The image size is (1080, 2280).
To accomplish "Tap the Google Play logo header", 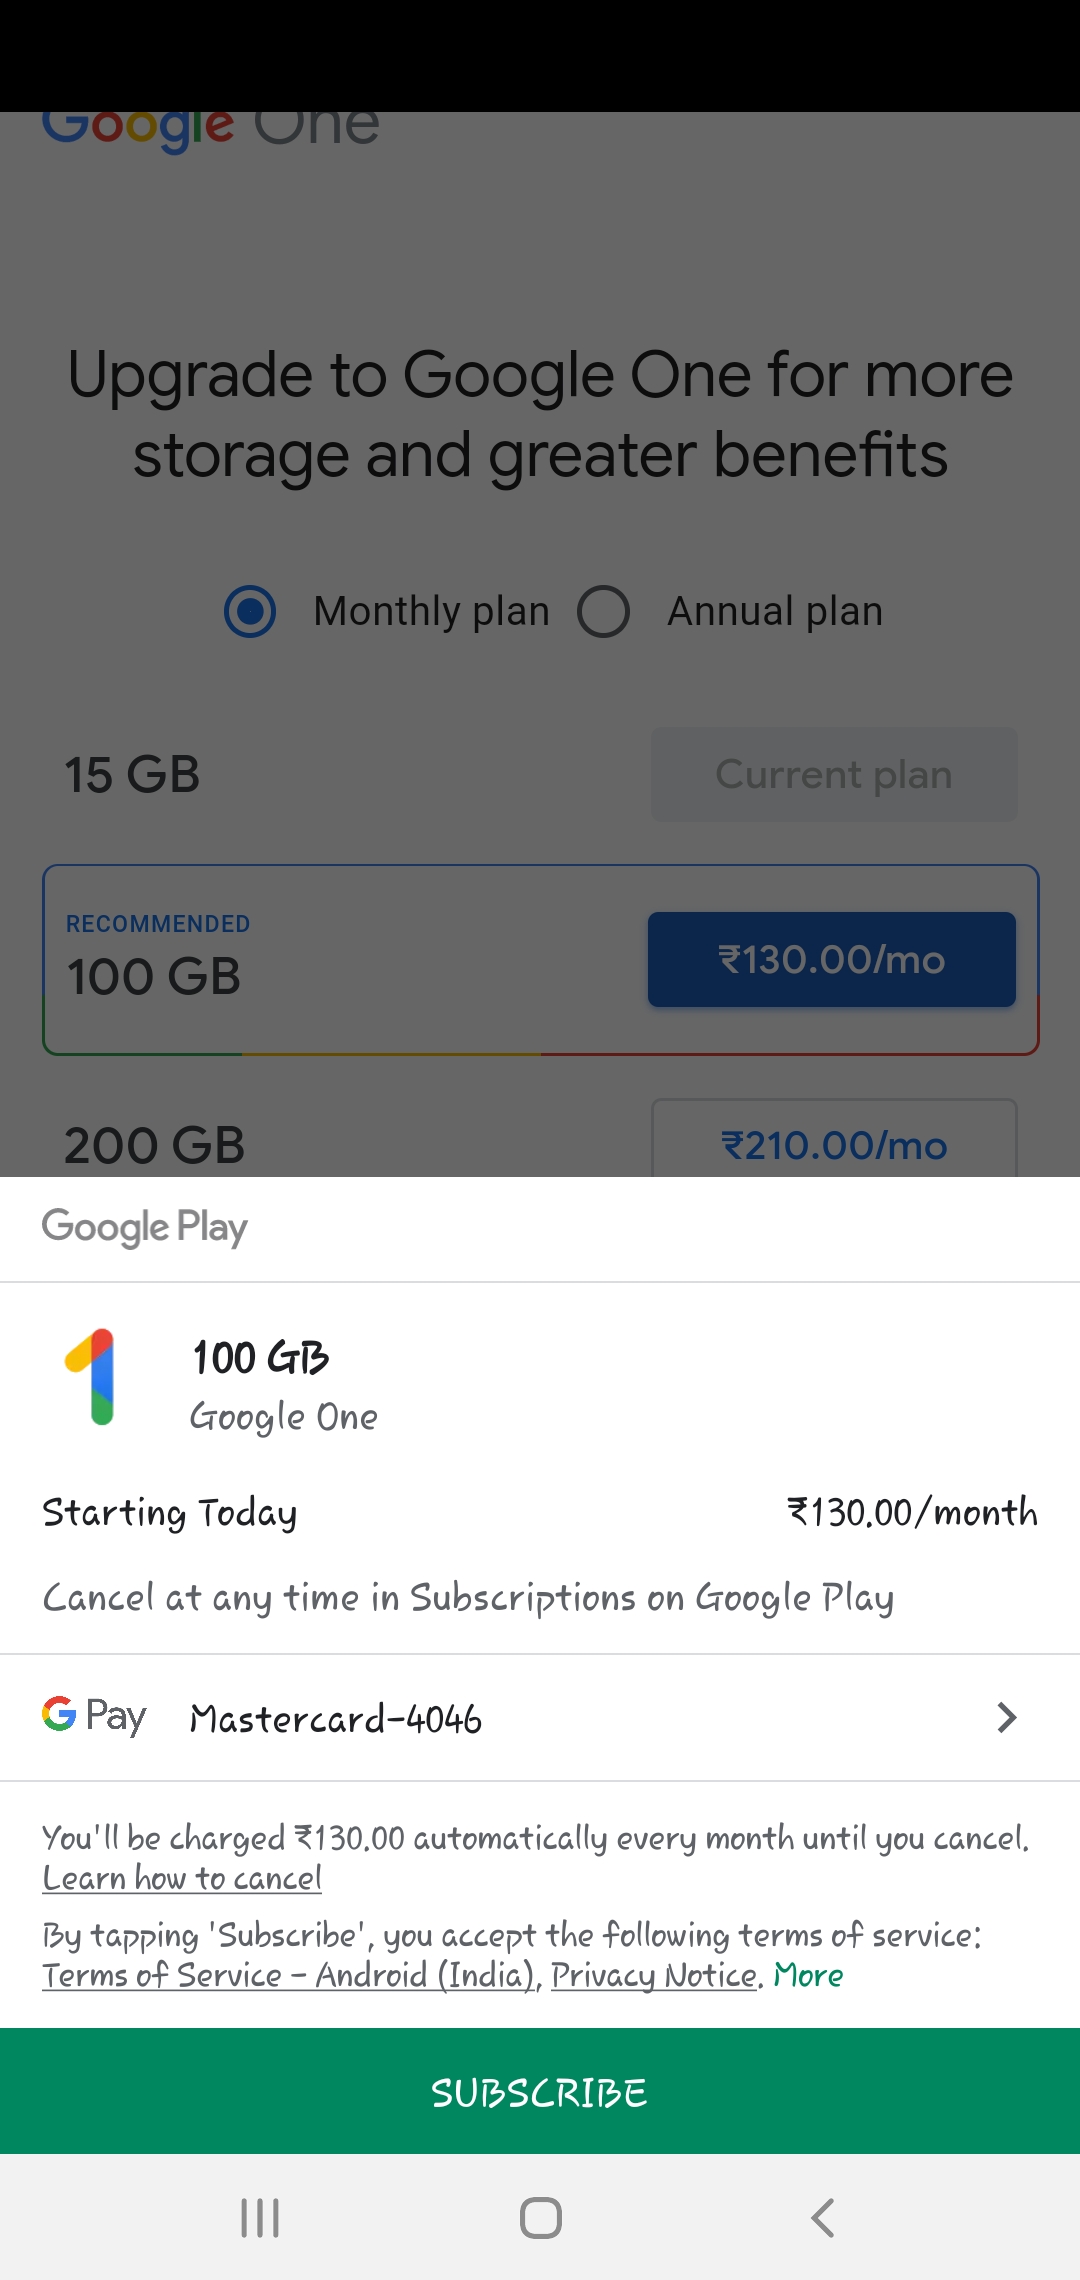I will [x=145, y=1227].
